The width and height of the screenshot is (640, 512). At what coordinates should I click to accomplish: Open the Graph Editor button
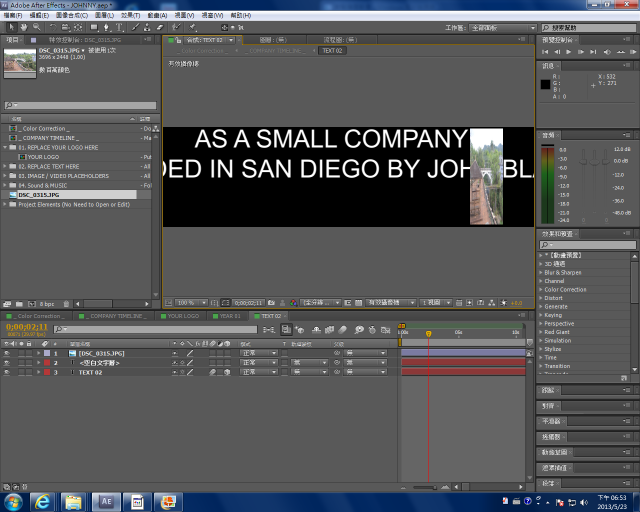point(386,329)
